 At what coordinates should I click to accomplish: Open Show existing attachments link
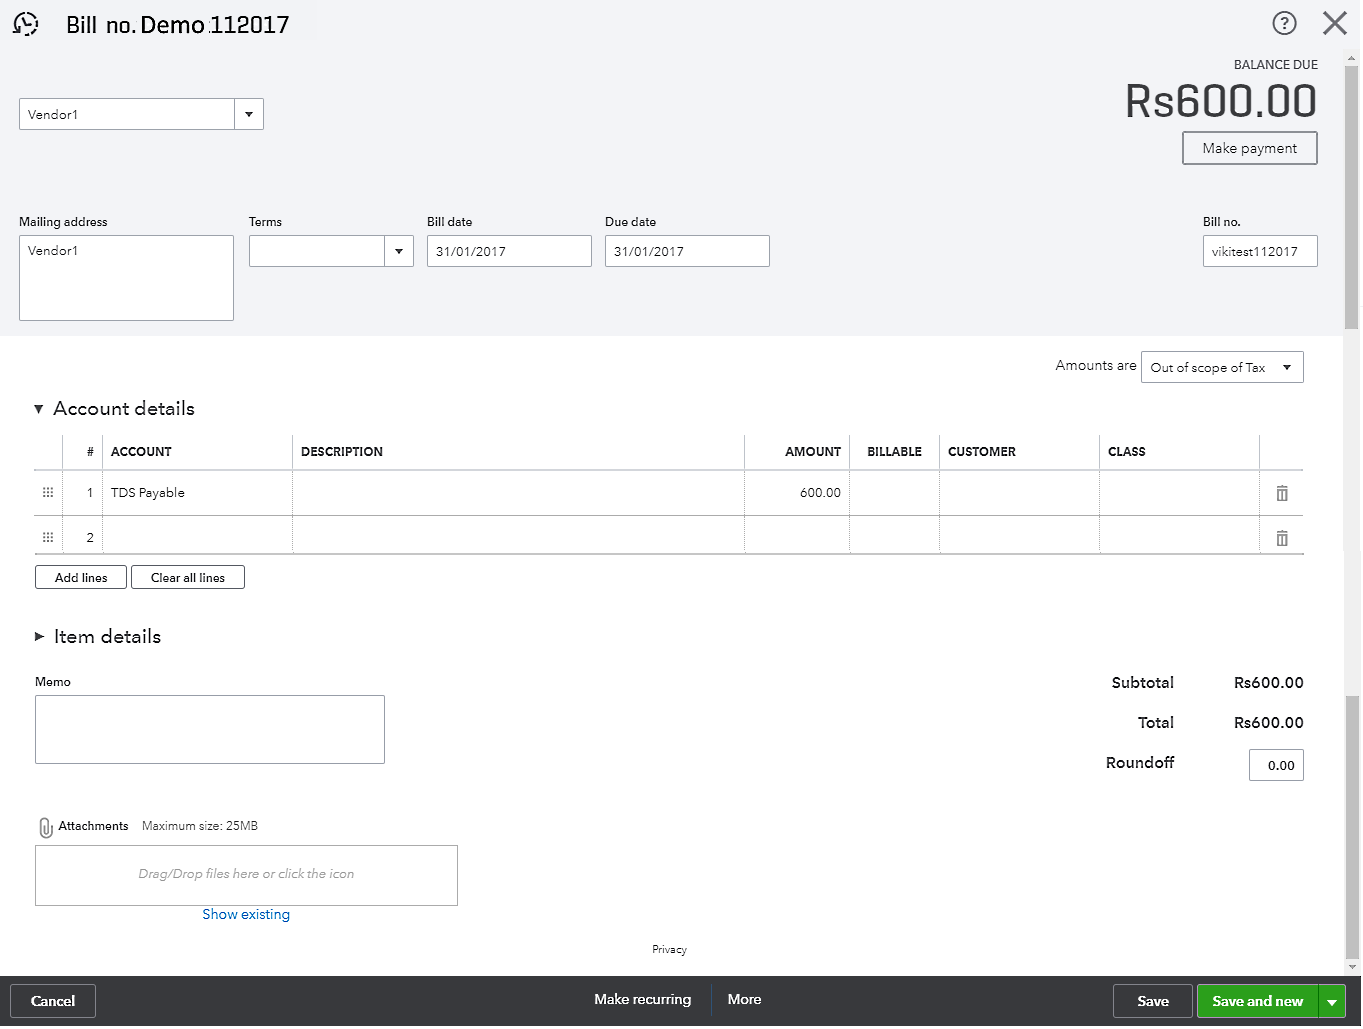[x=246, y=914]
